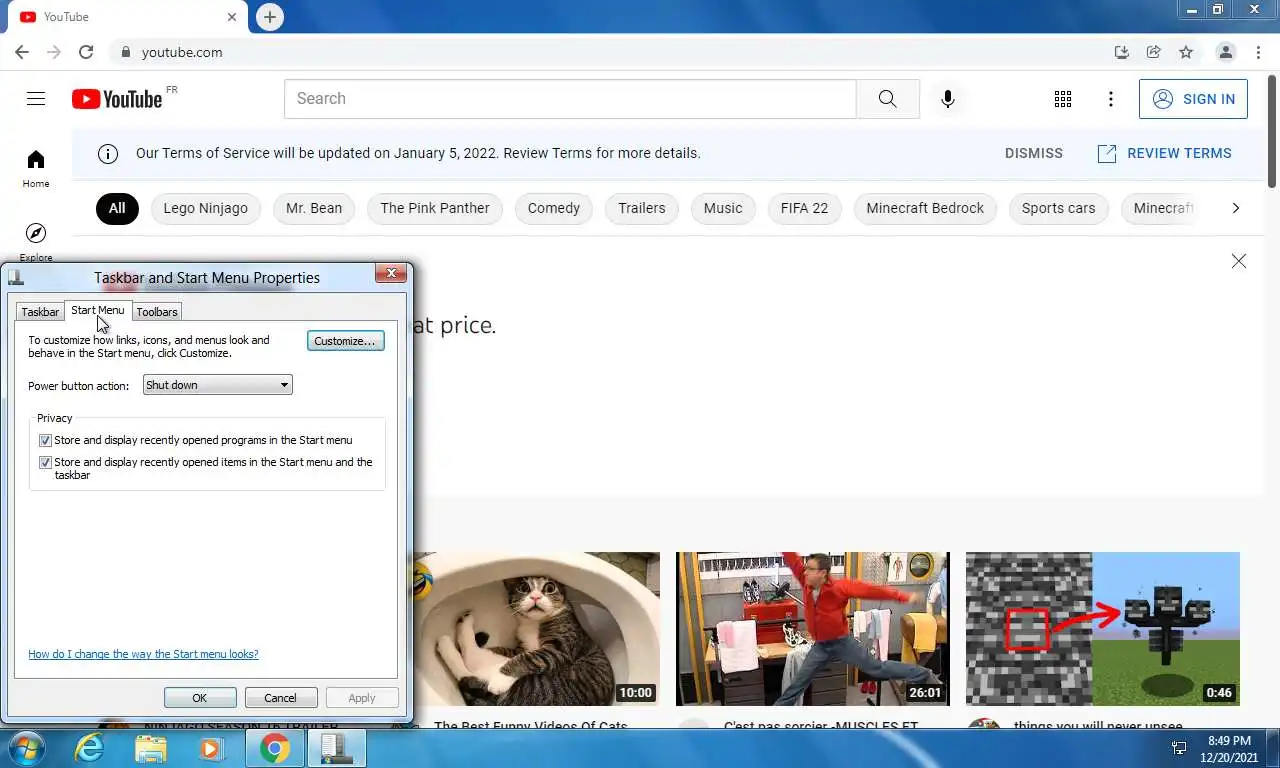Close the Taskbar Properties dialog
Viewport: 1280px width, 768px height.
[x=391, y=273]
